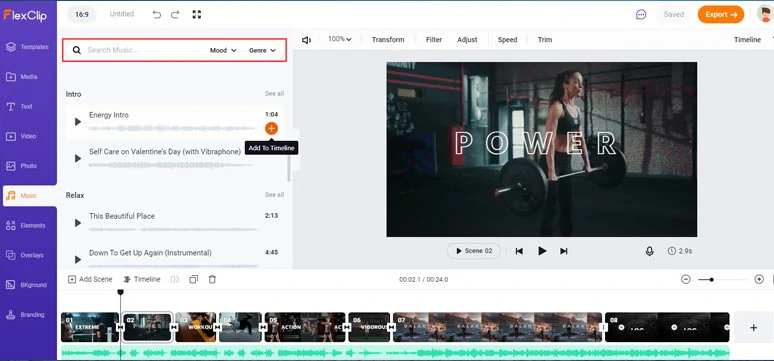The height and width of the screenshot is (361, 774).
Task: Select the Music sidebar tab
Action: pyautogui.click(x=30, y=196)
